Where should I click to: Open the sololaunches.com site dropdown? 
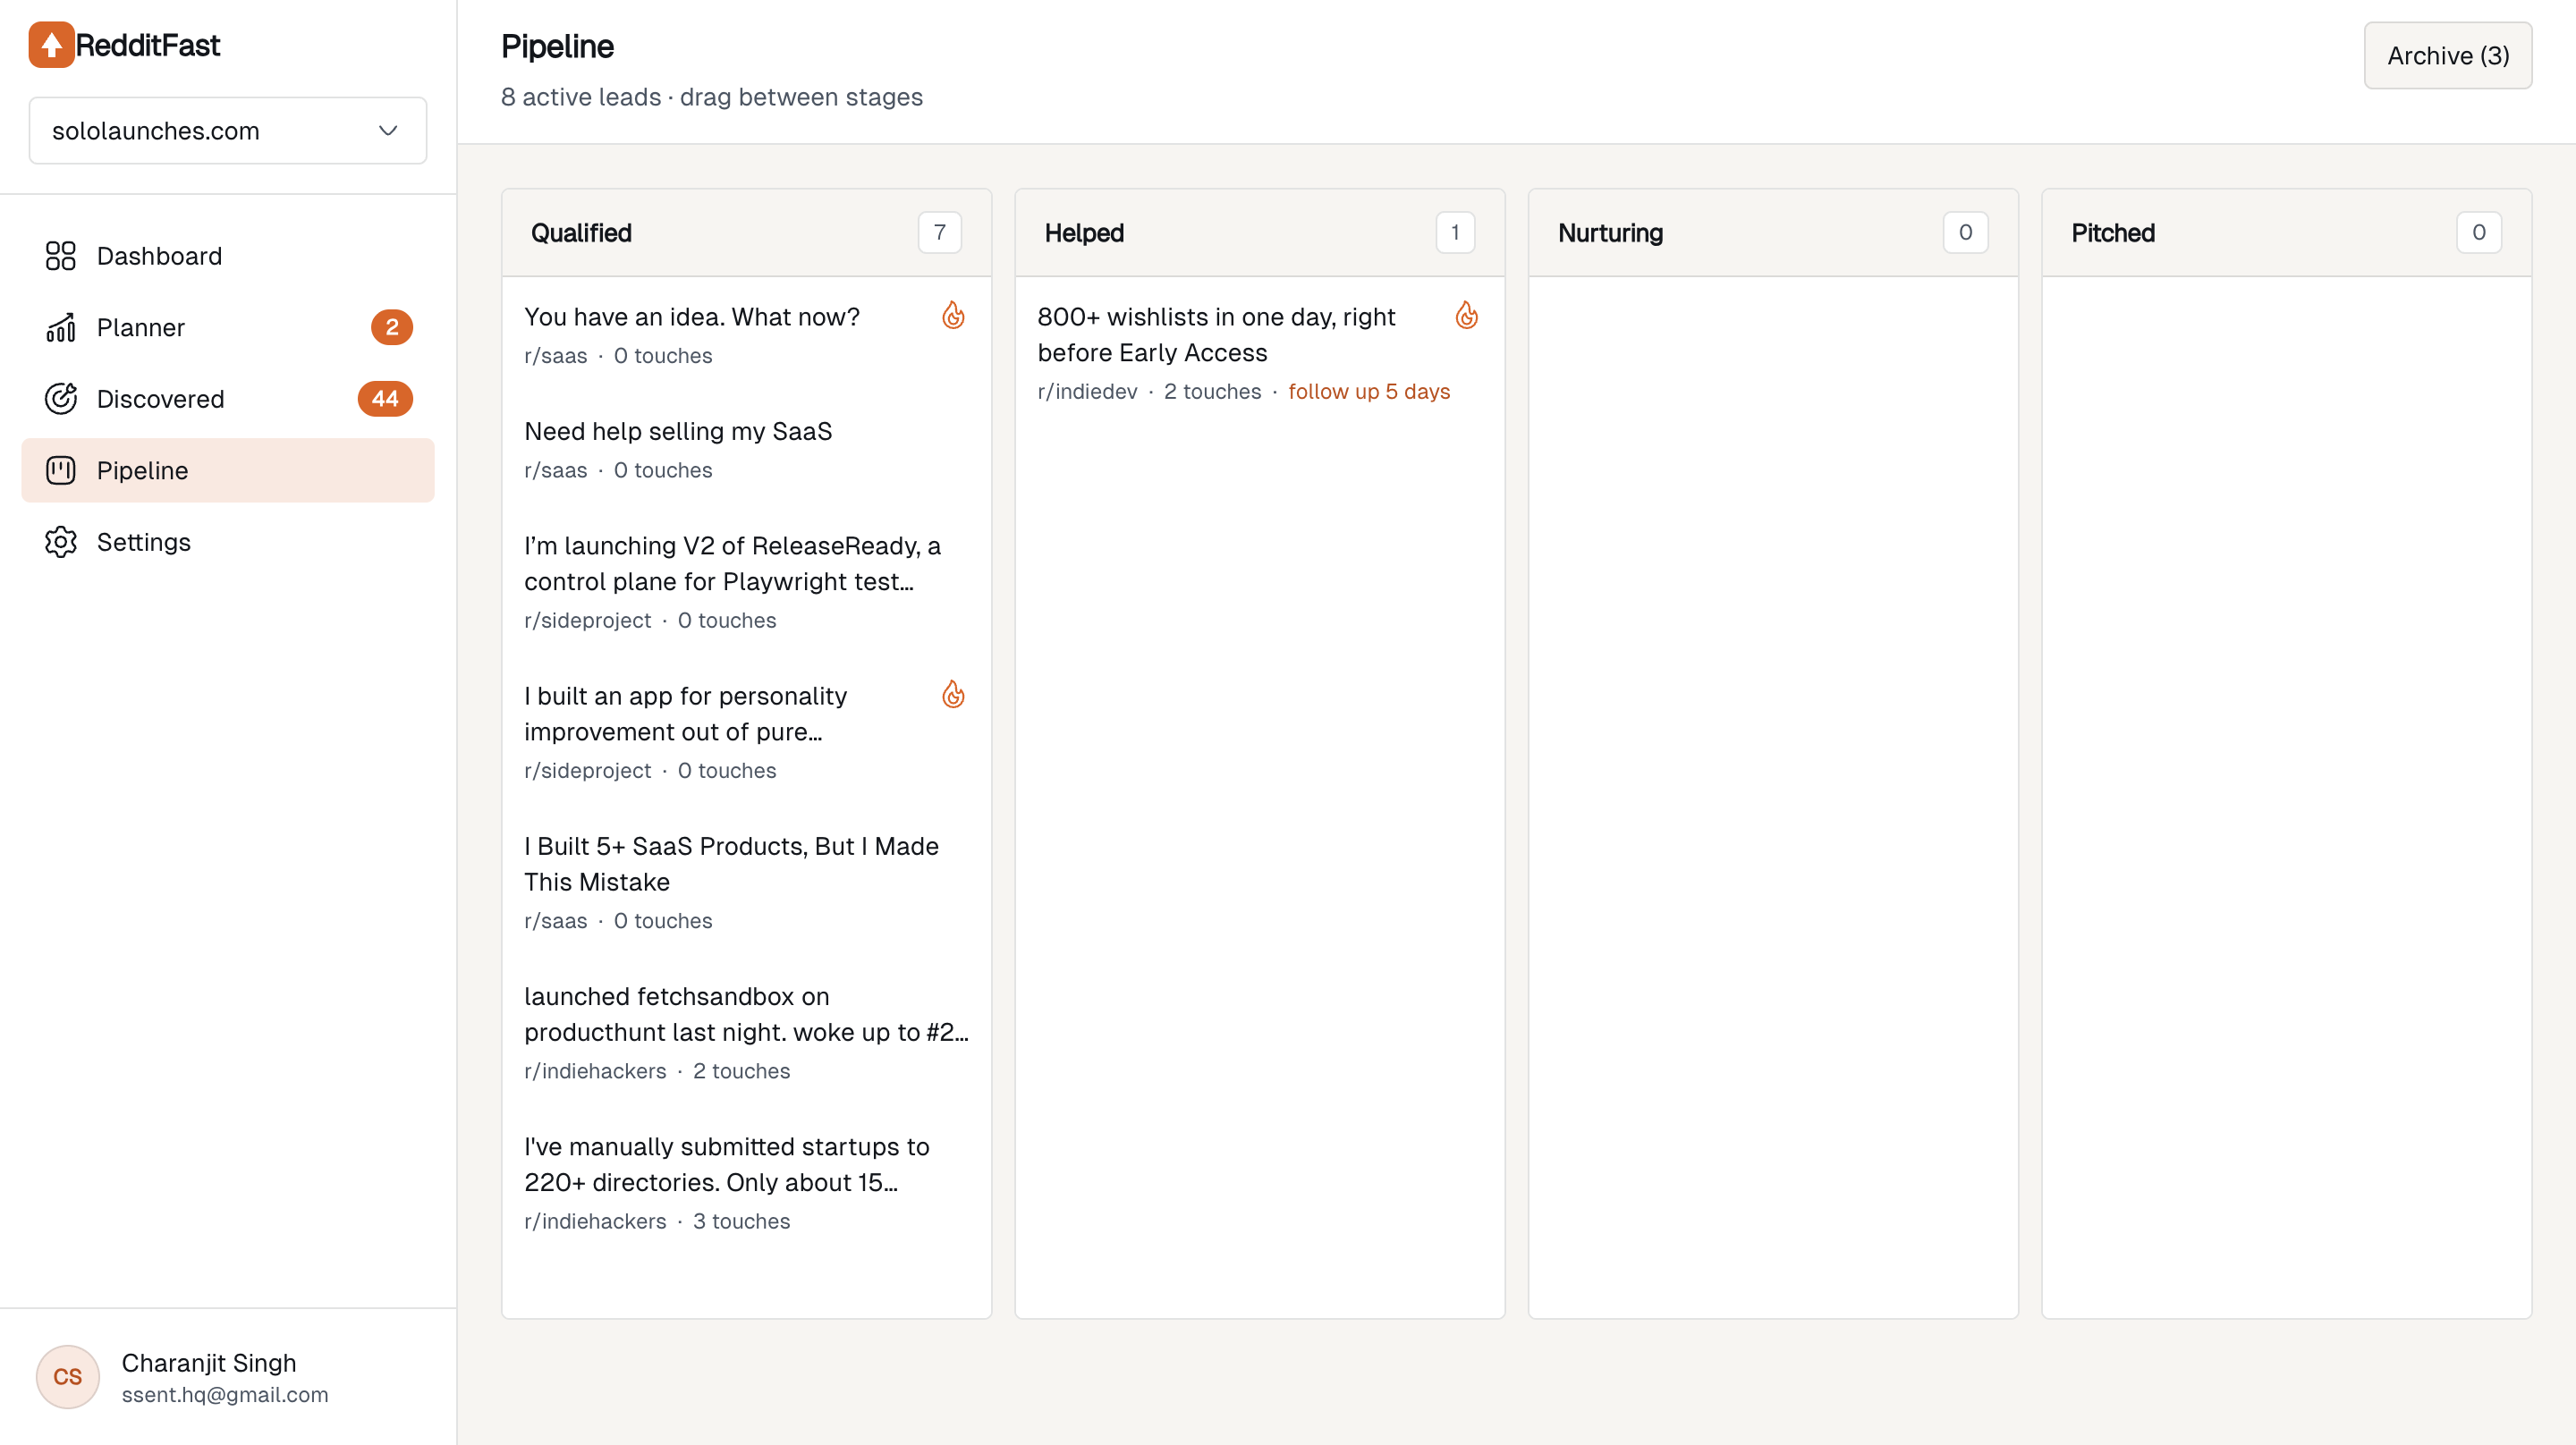(228, 131)
